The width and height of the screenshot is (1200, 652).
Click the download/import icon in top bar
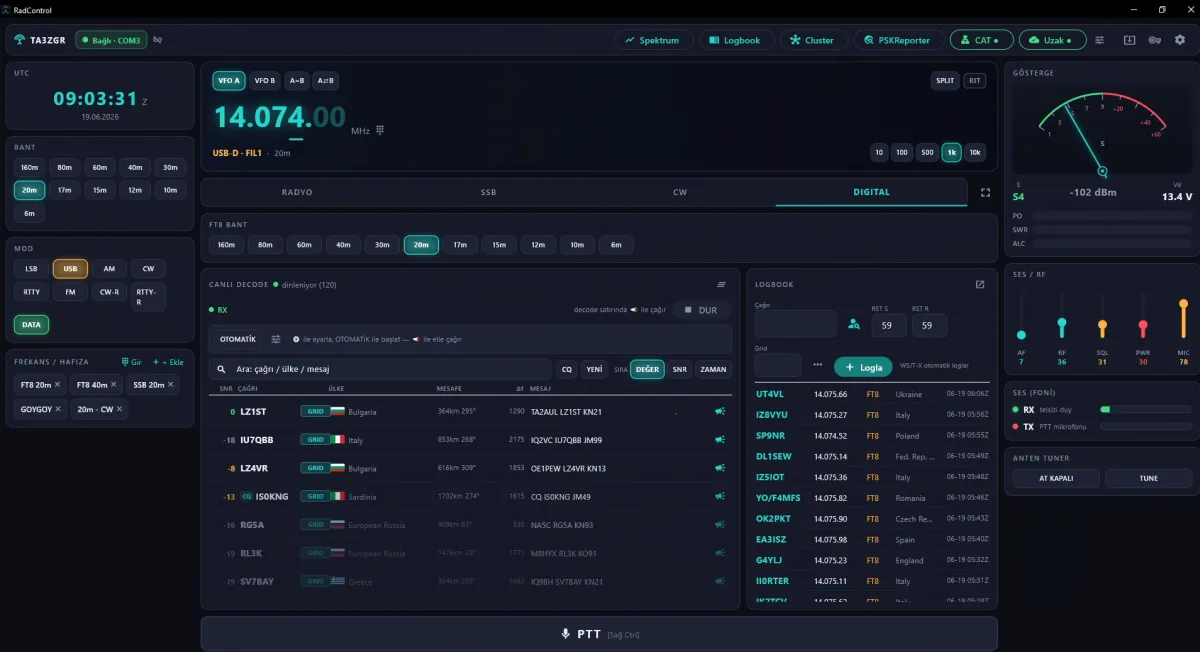click(1129, 40)
